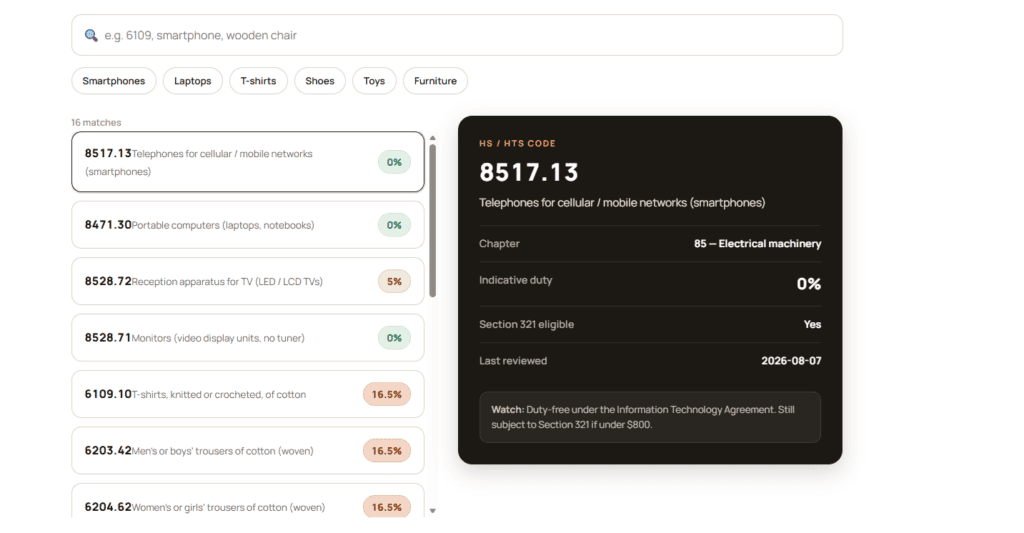This screenshot has width=1024, height=533.
Task: Click the 5% duty badge on 8528.72
Action: click(x=394, y=282)
